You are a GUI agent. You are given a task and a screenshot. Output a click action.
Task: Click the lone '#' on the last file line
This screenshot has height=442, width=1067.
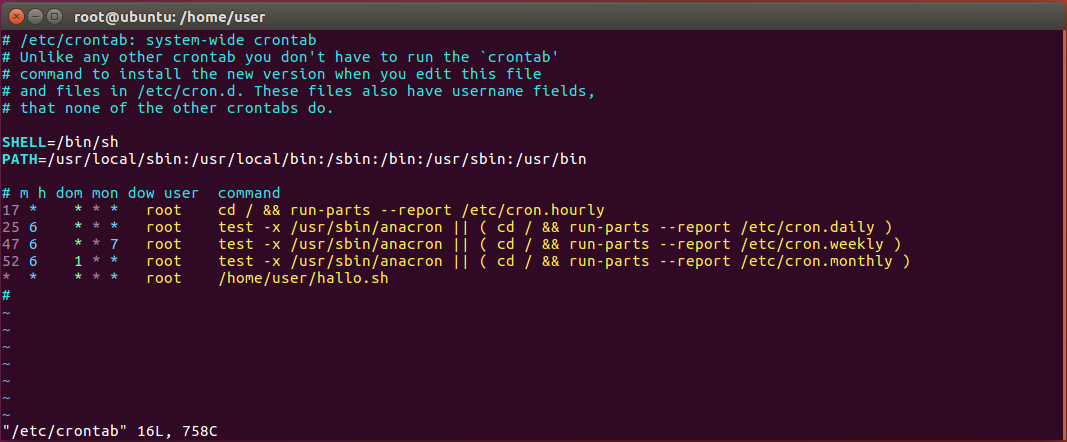point(6,295)
